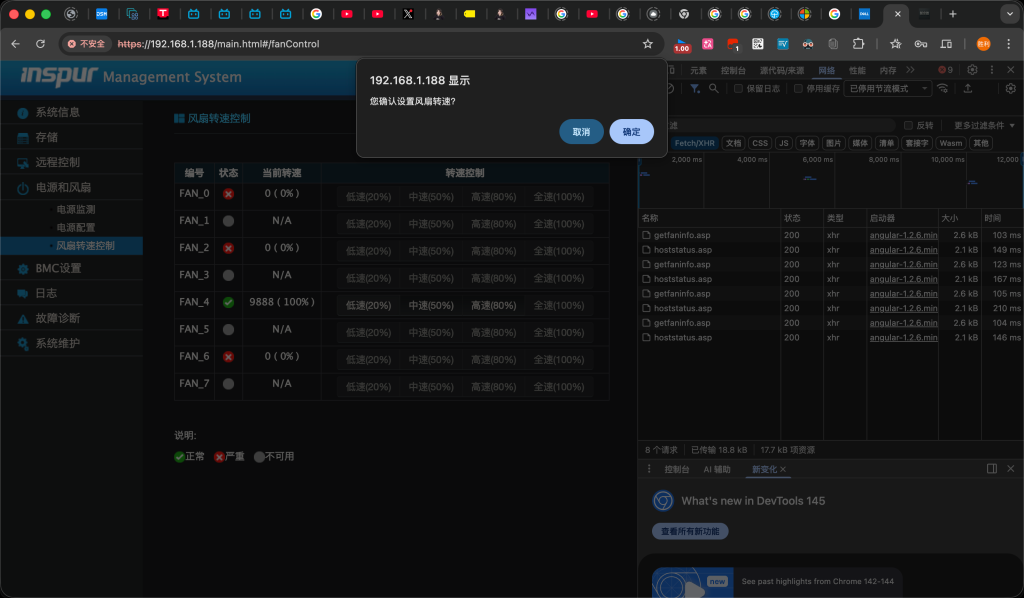Check the 反转 filter checkbox
The height and width of the screenshot is (598, 1024).
coord(908,125)
